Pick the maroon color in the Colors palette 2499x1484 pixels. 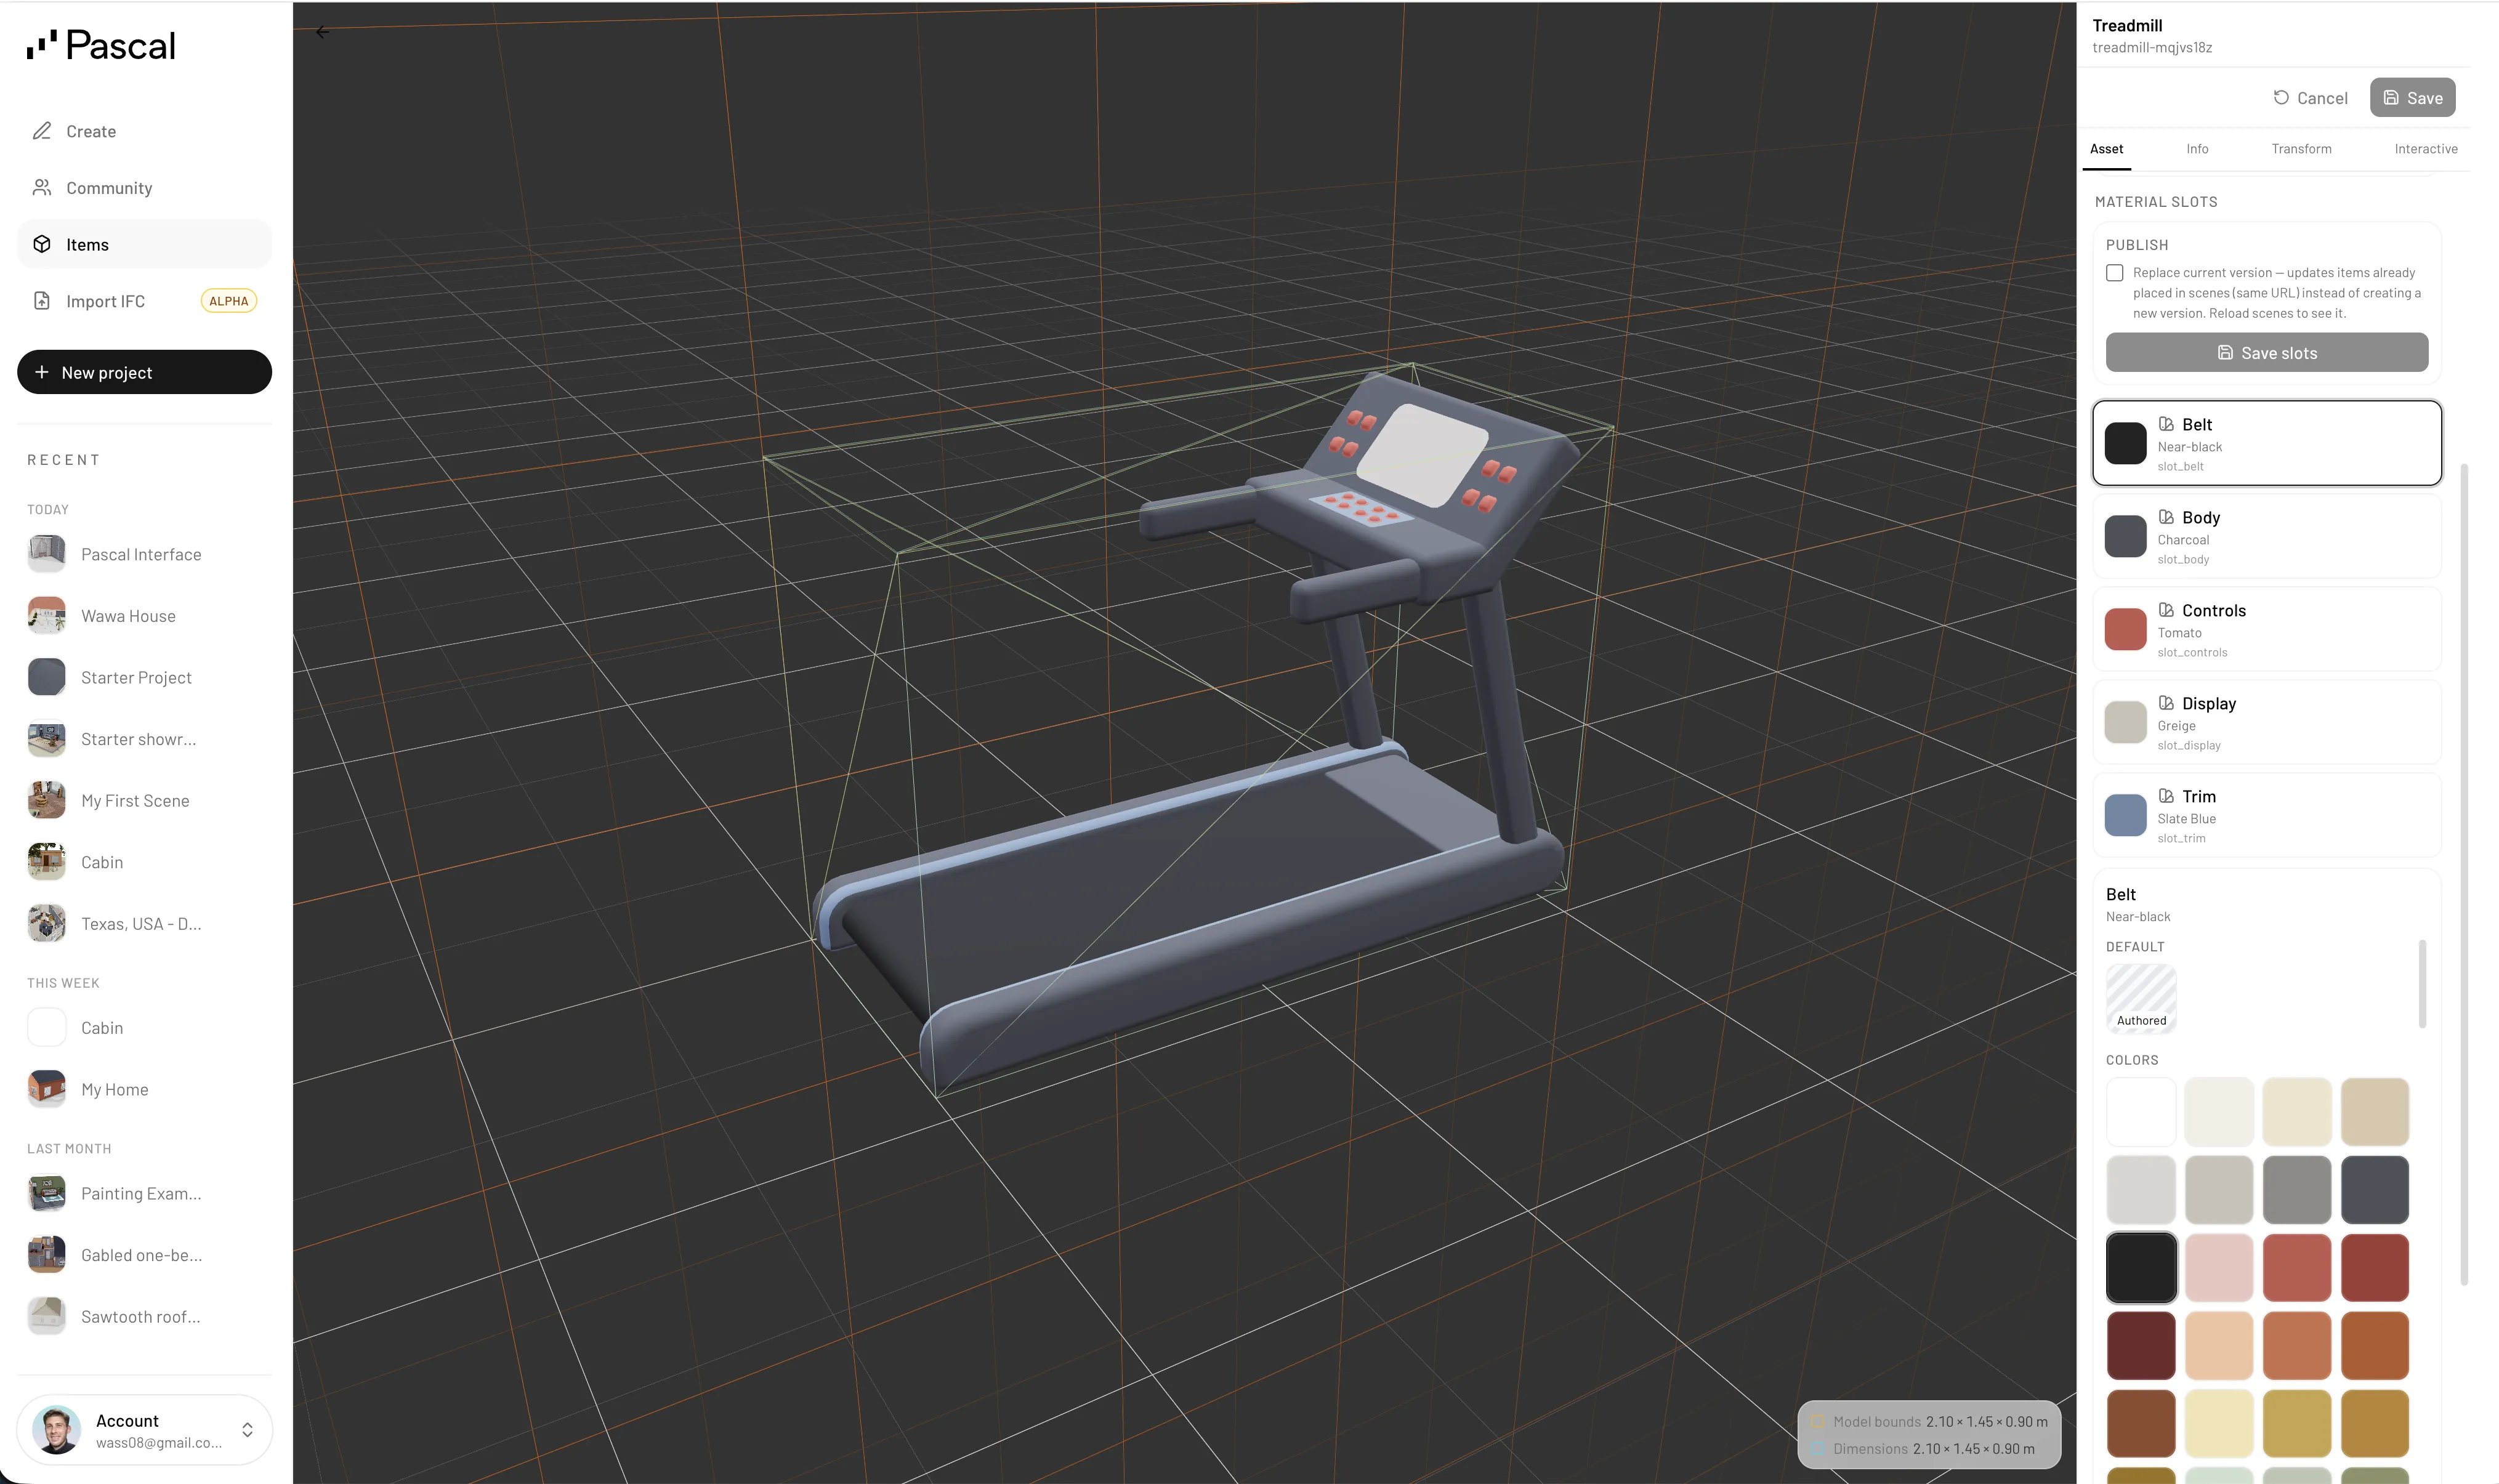click(2141, 1345)
